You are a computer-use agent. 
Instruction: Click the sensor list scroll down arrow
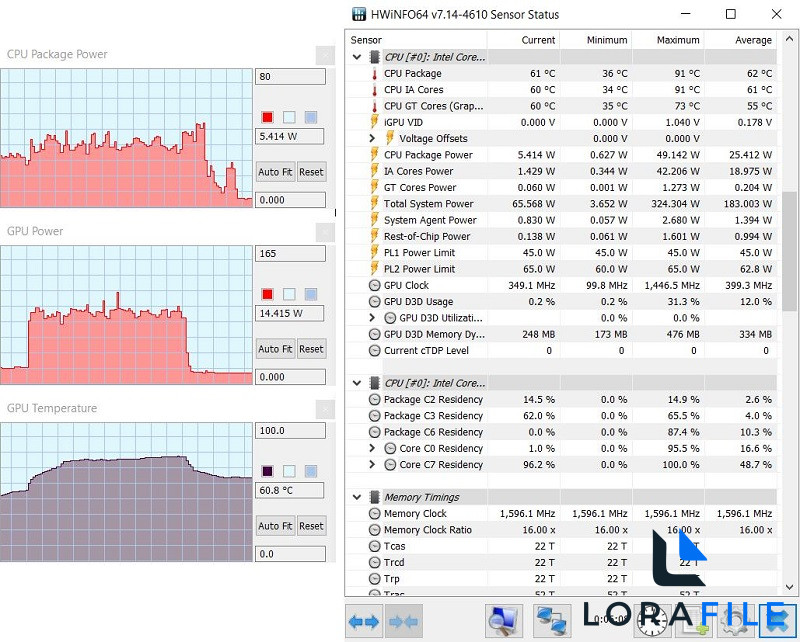tap(789, 587)
